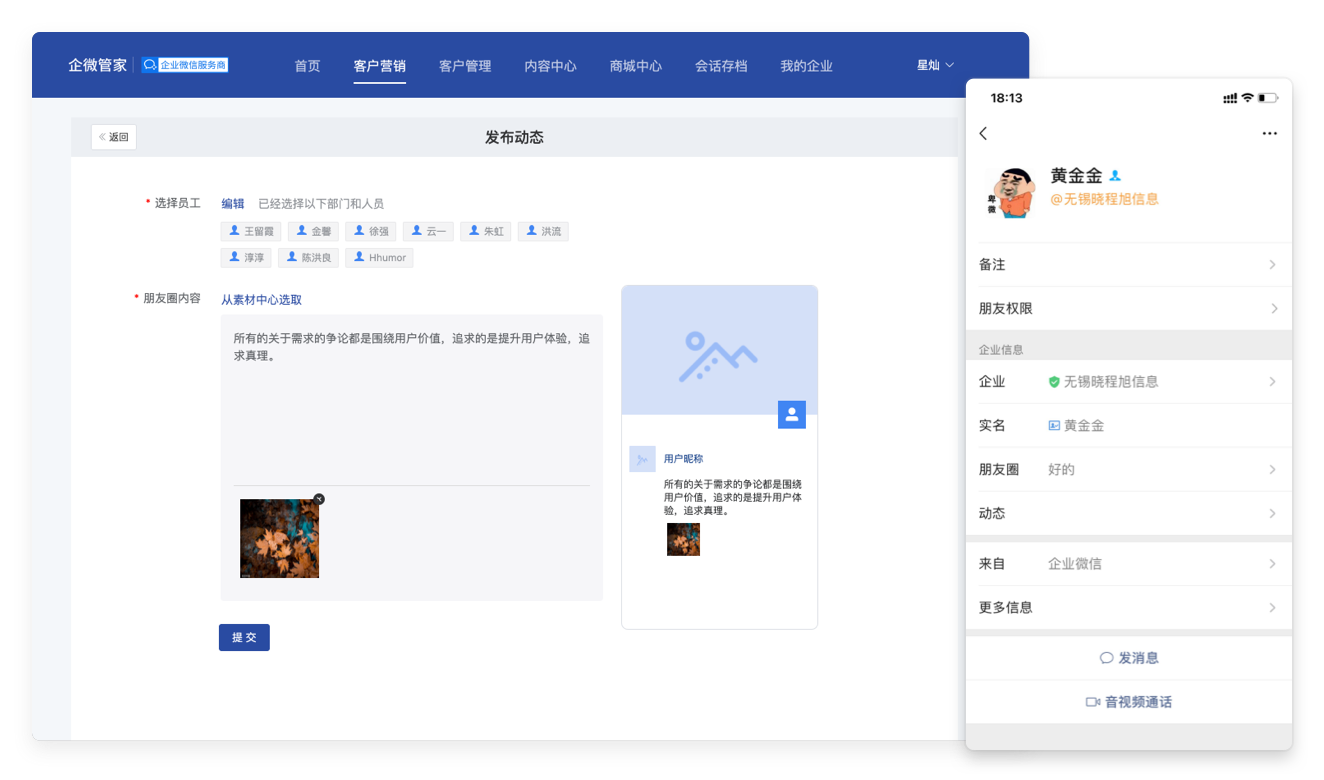Click the 企业微信服务商 badge logo

tap(185, 65)
